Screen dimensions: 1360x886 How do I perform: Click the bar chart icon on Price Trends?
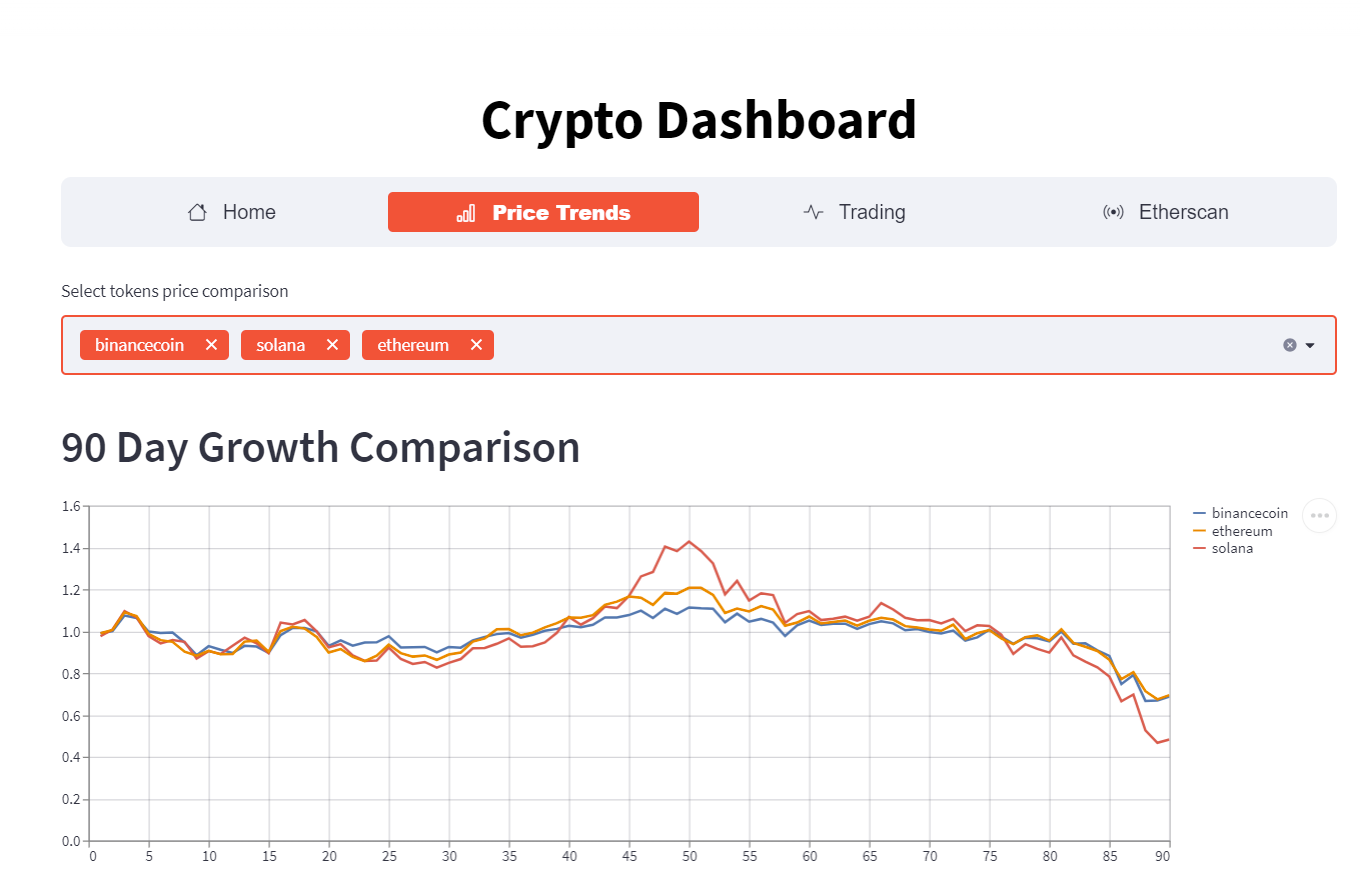466,212
